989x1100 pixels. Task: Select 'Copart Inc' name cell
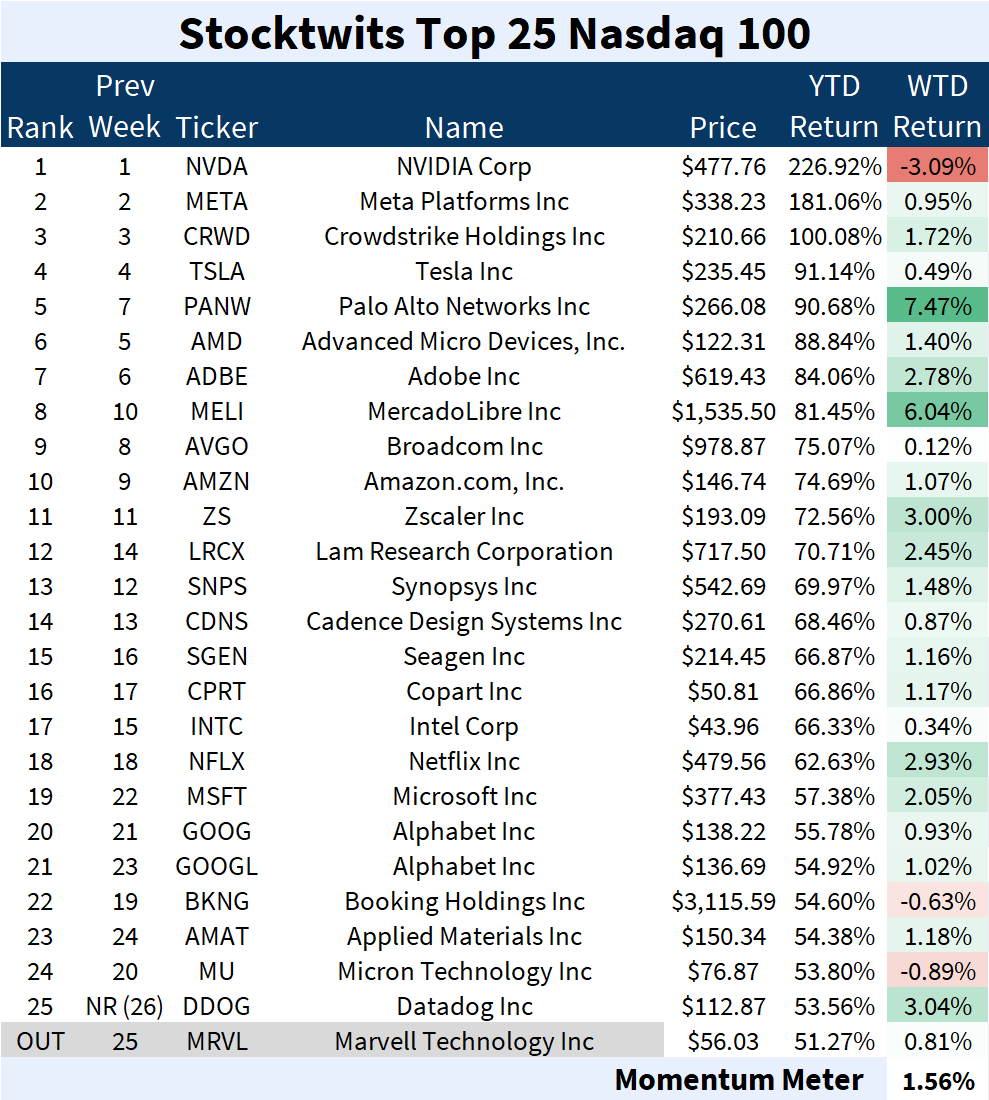coord(464,692)
